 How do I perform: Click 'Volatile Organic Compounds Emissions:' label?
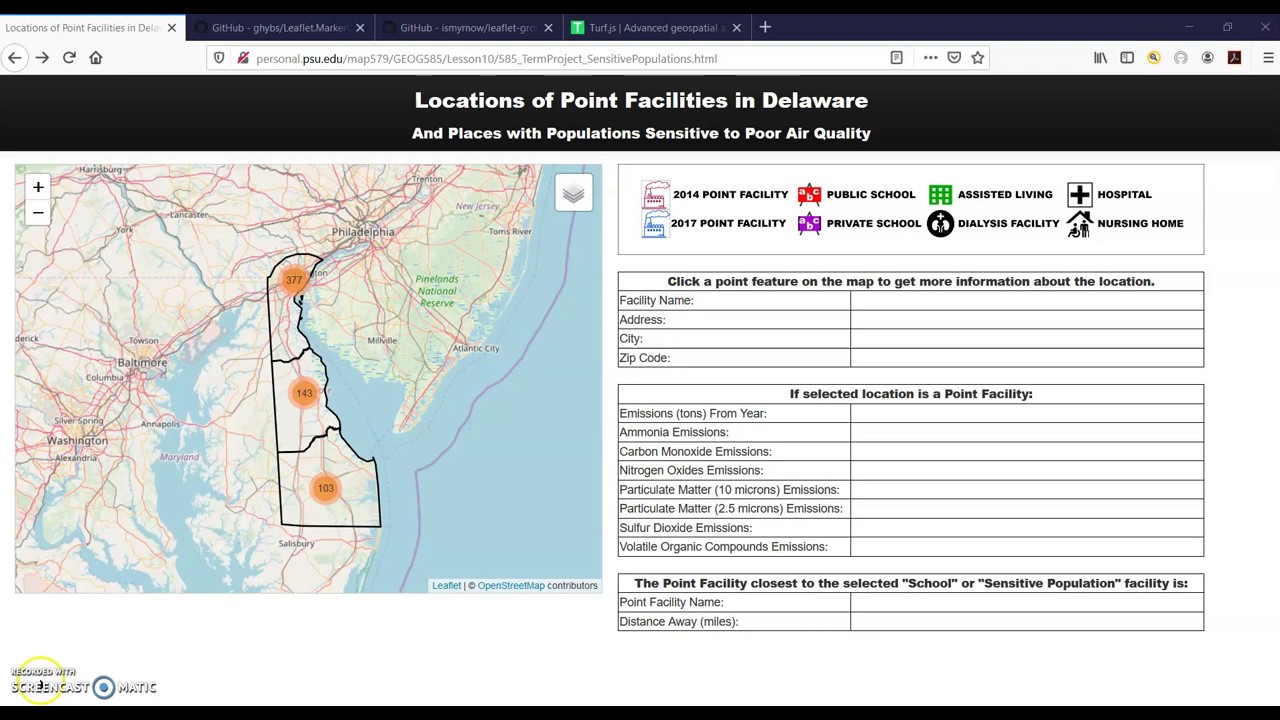pos(723,546)
